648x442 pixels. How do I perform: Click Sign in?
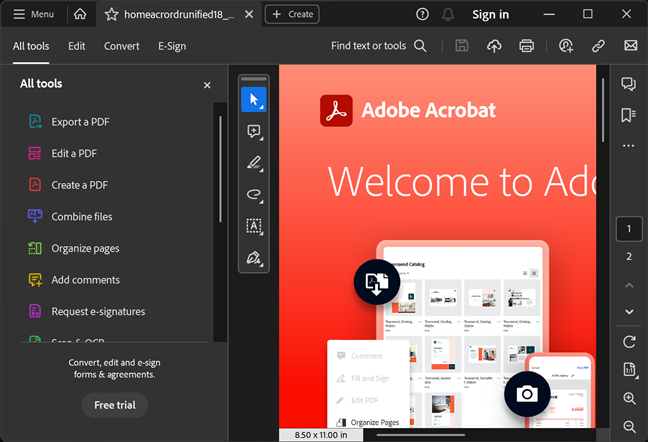tap(491, 14)
